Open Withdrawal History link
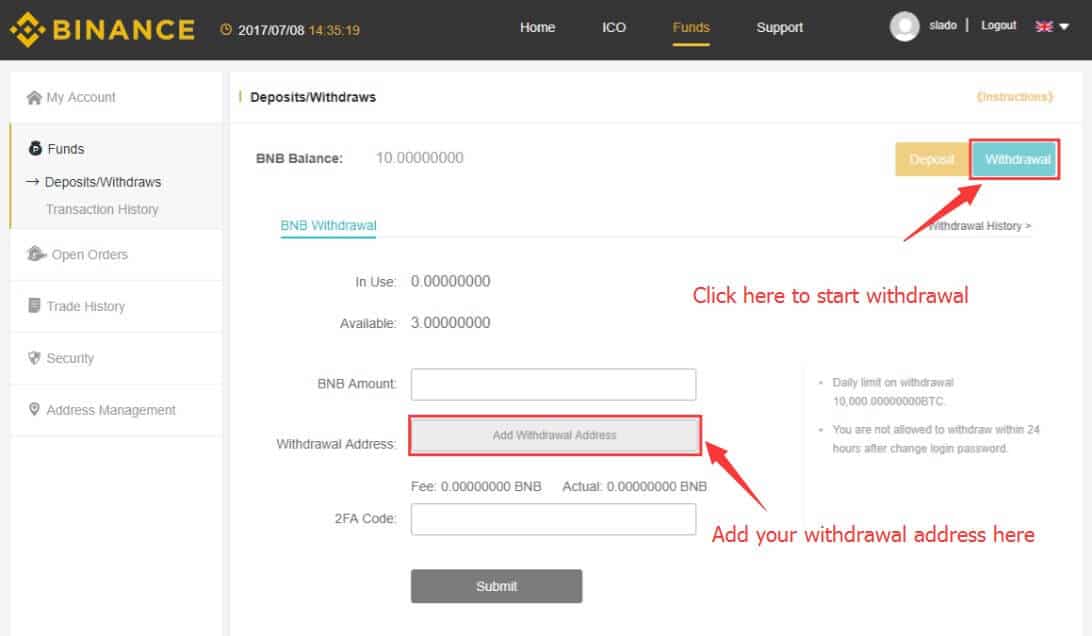The height and width of the screenshot is (636, 1092). tap(979, 226)
